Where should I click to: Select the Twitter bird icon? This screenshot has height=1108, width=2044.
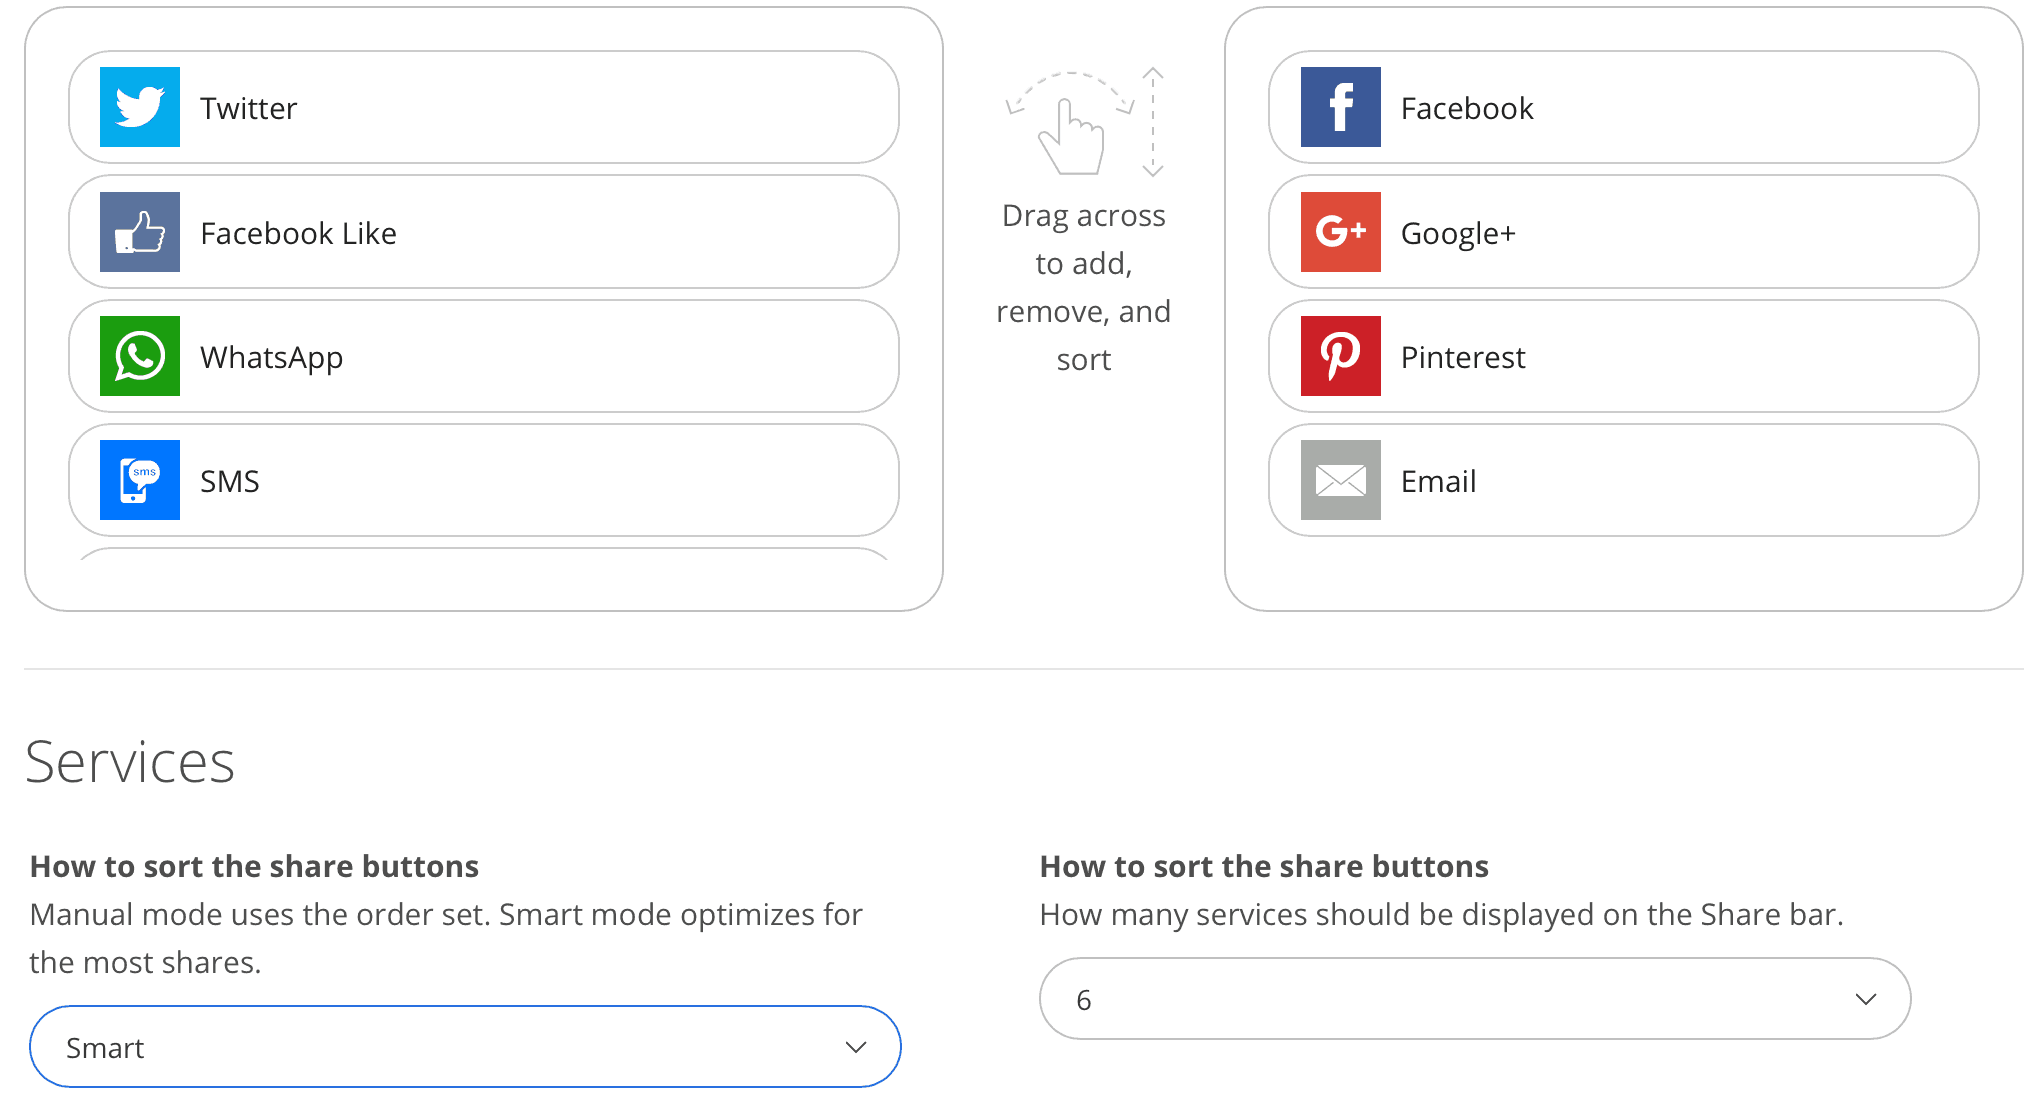[x=139, y=106]
